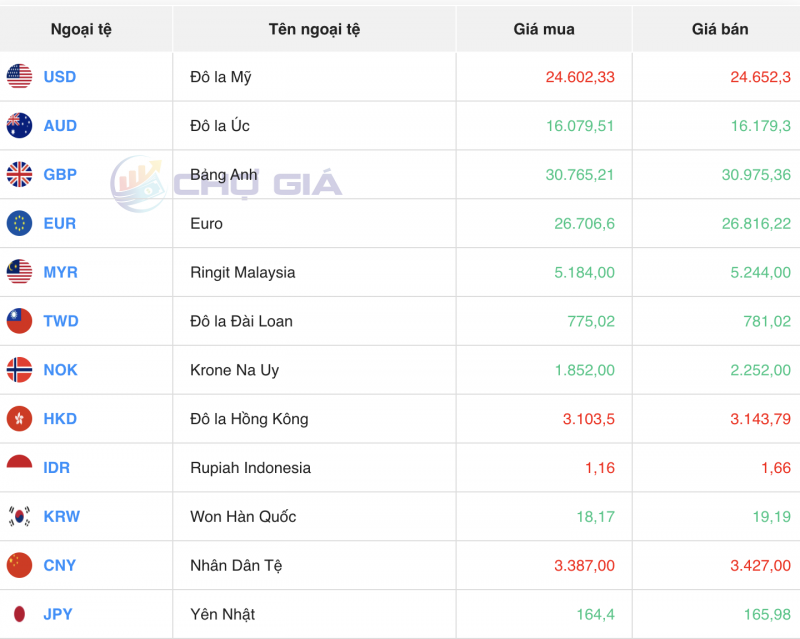Screen dimensions: 800x639
Task: Click the JPY currency code link
Action: click(x=58, y=614)
